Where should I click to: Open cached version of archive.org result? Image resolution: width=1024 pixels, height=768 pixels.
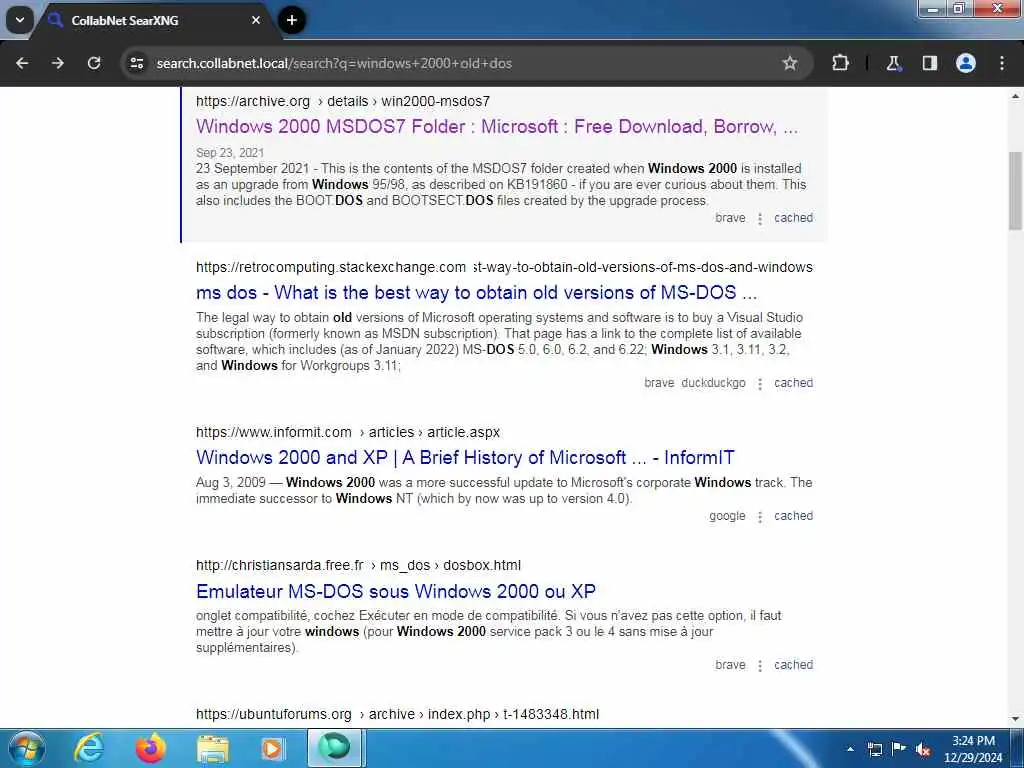(793, 218)
